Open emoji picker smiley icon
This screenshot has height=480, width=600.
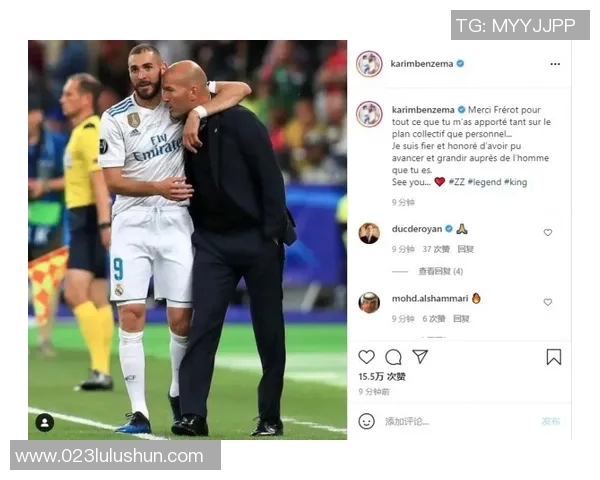click(366, 421)
